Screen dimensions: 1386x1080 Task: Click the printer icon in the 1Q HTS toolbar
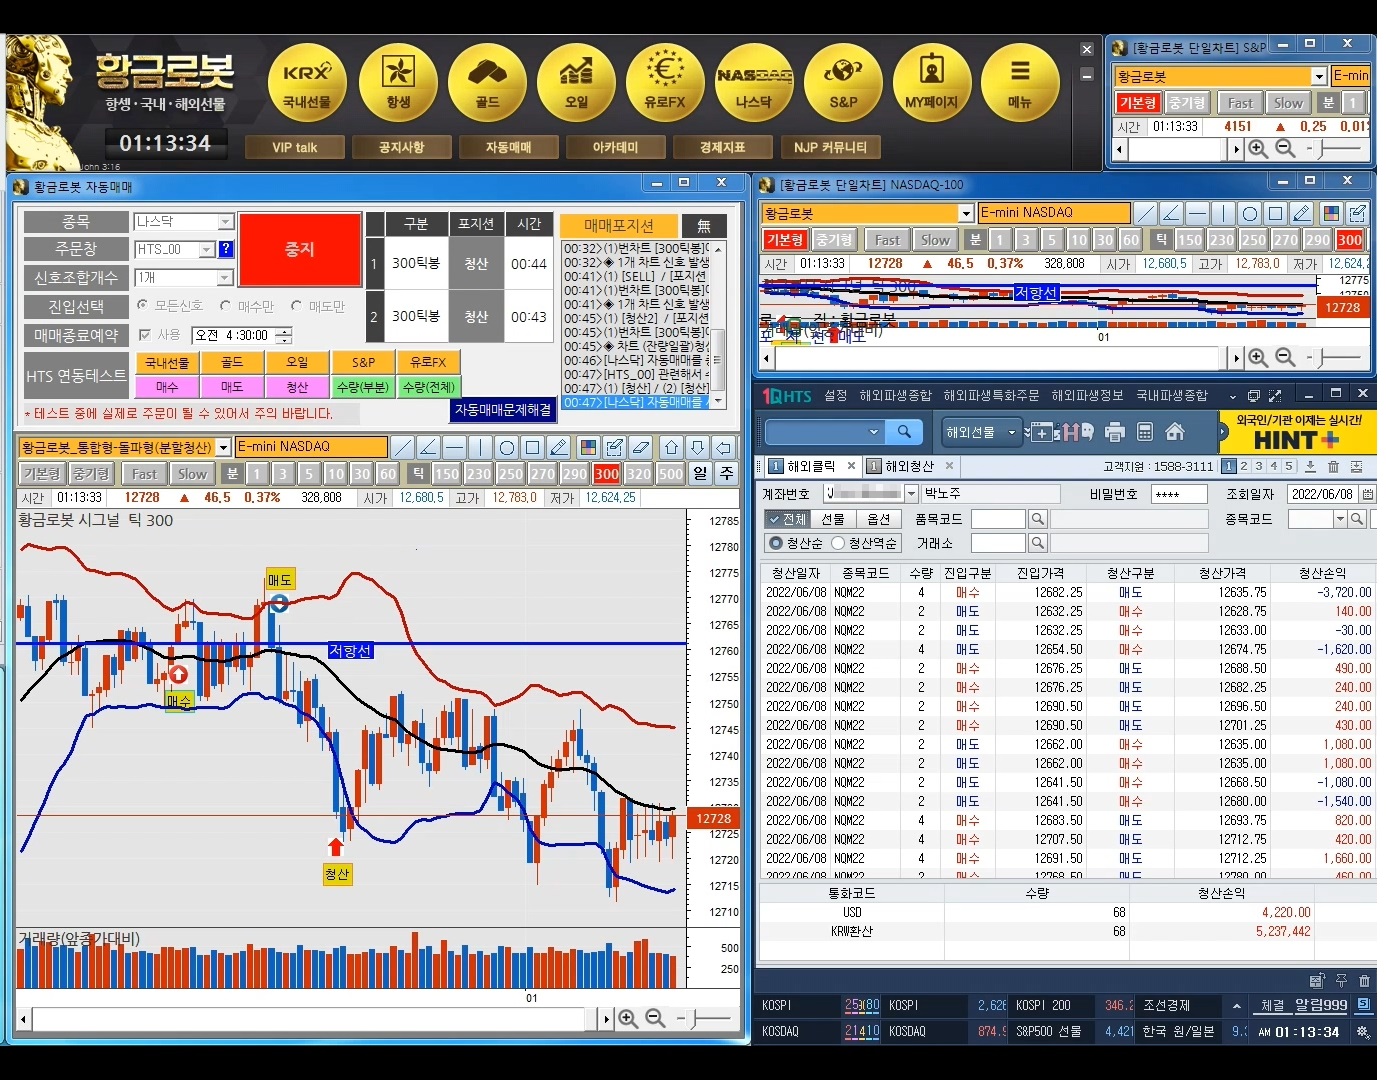point(1115,432)
